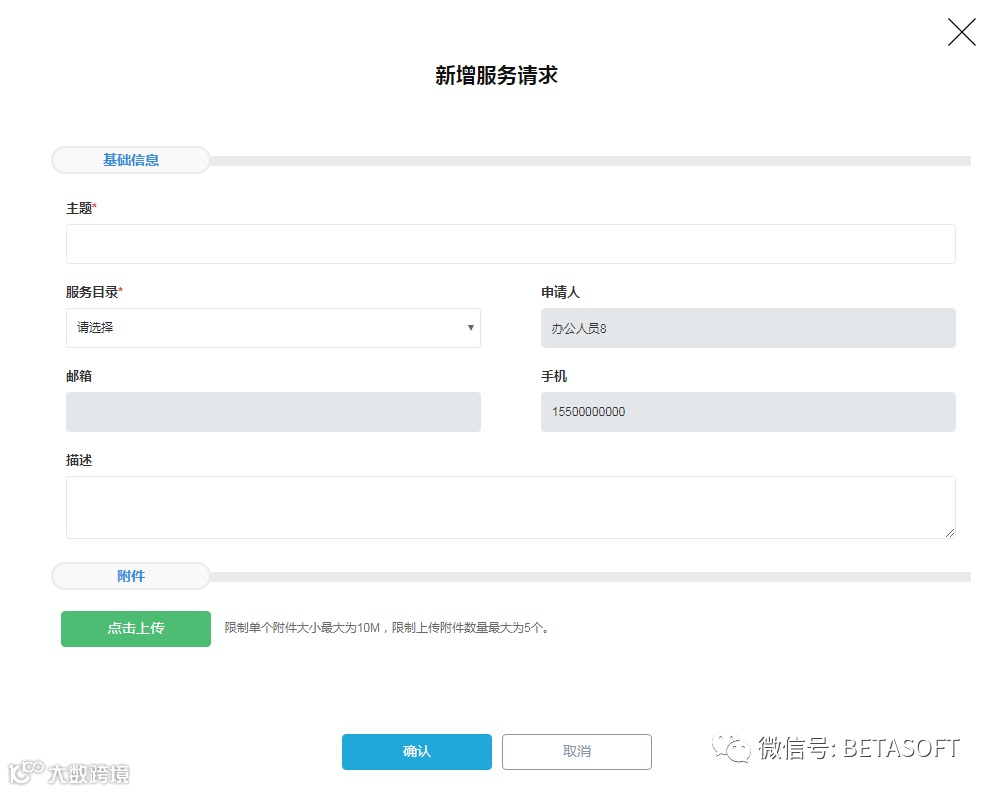Screen dimensions: 992x792
Task: Close the 新增服务请求 dialog with X
Action: pos(962,32)
